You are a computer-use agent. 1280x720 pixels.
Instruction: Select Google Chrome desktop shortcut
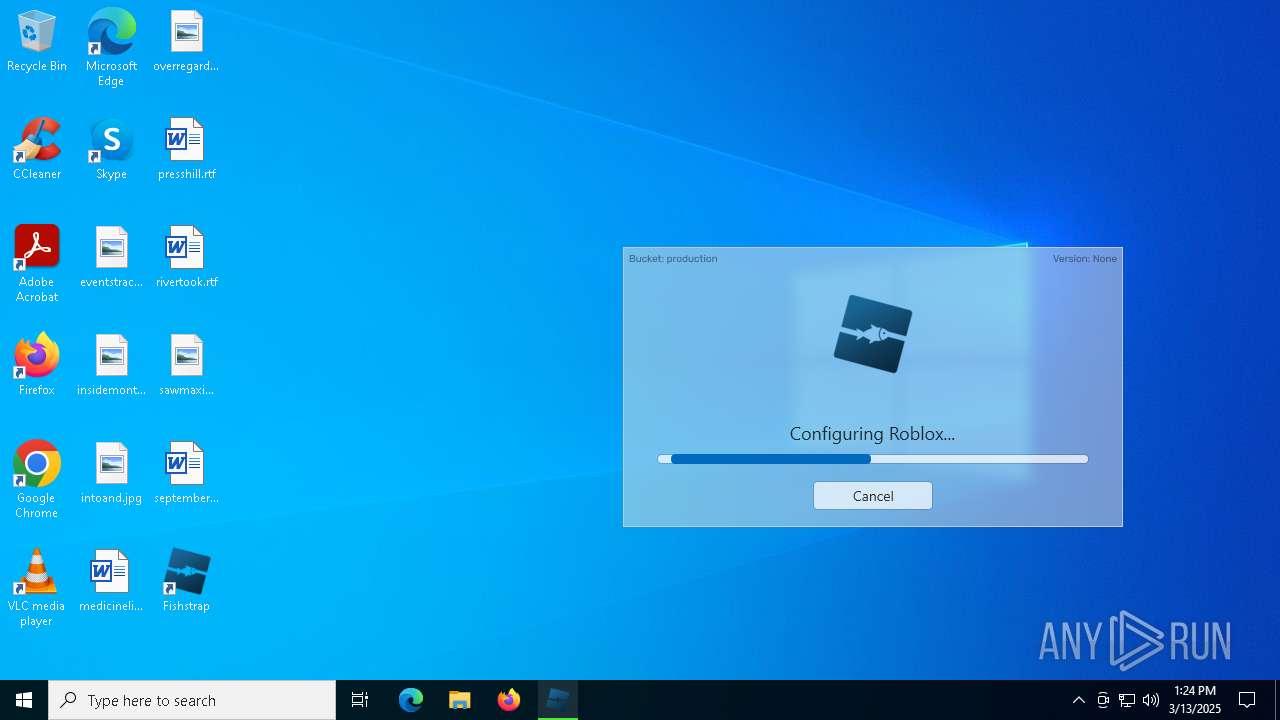pos(37,480)
